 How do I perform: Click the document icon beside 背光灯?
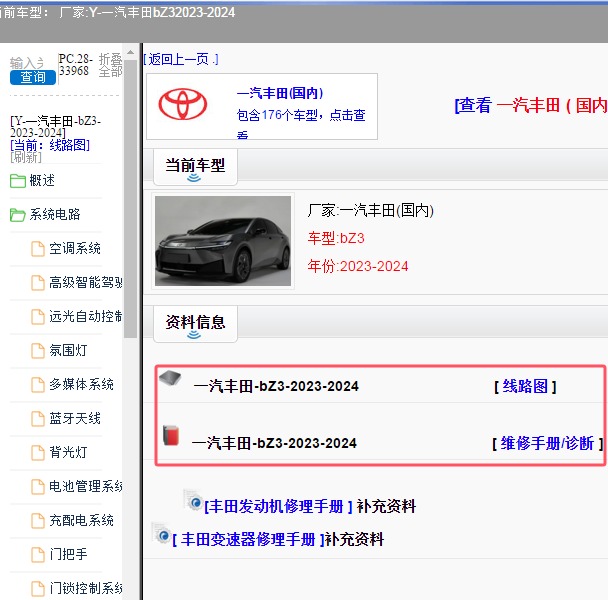point(38,453)
